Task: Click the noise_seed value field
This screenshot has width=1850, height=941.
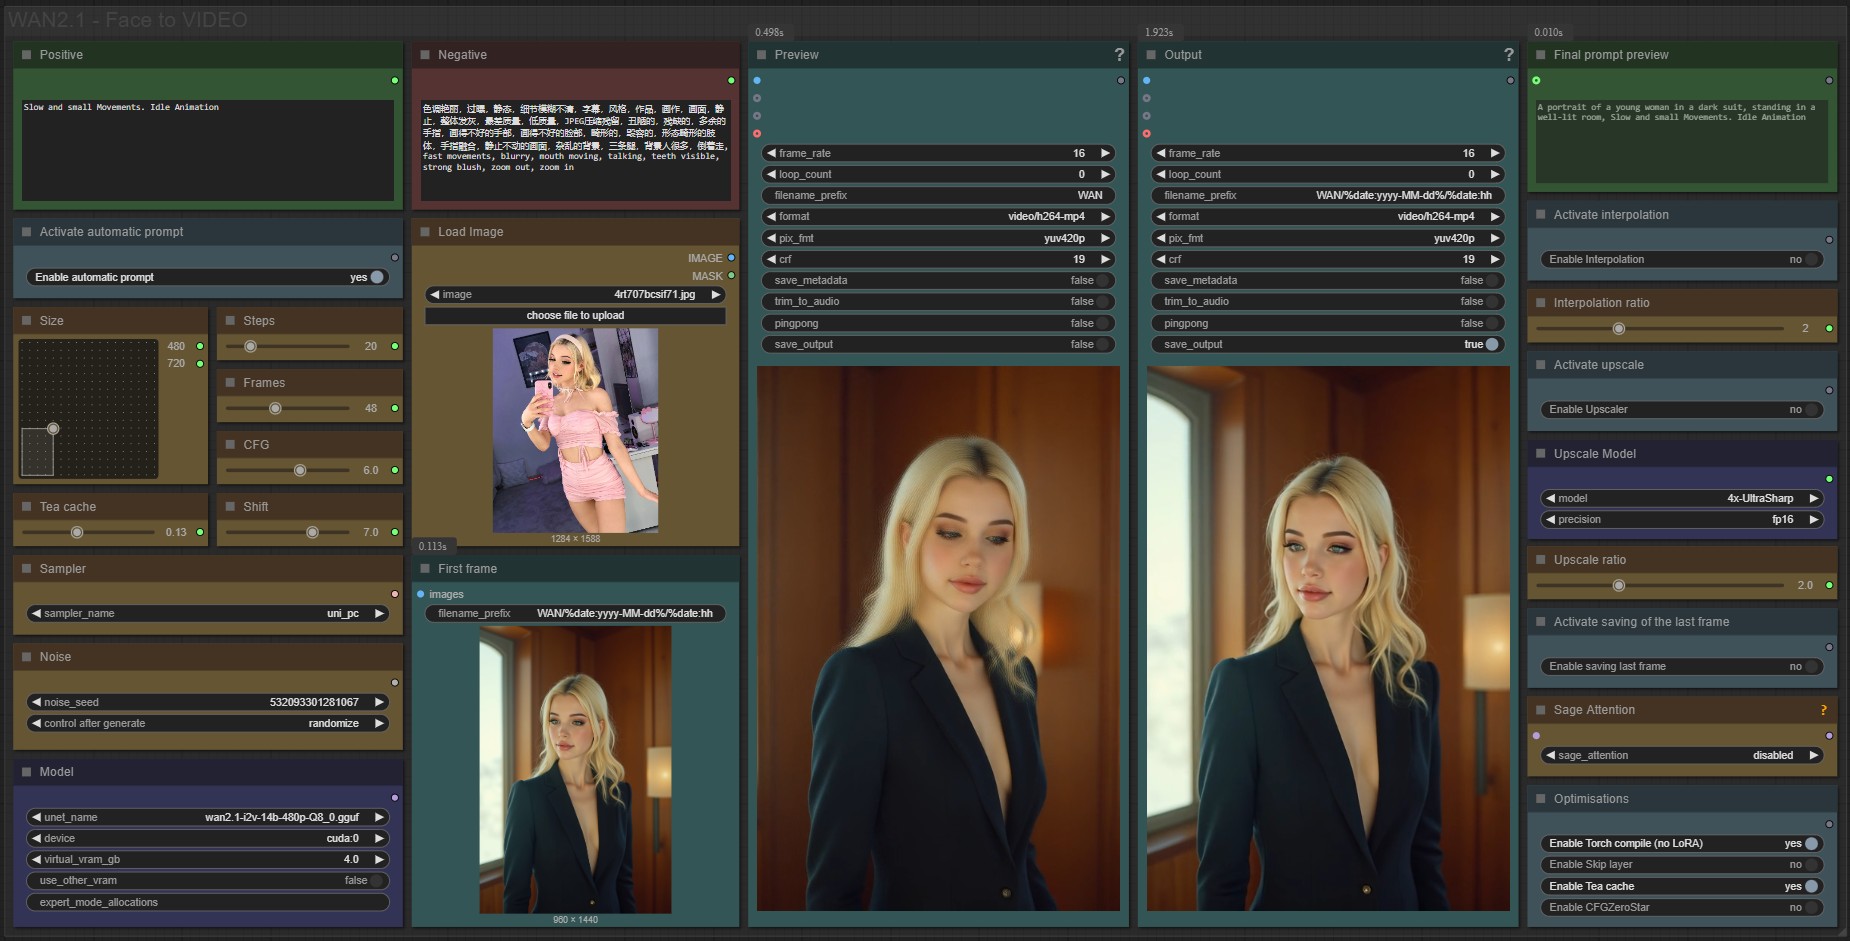Action: 208,703
